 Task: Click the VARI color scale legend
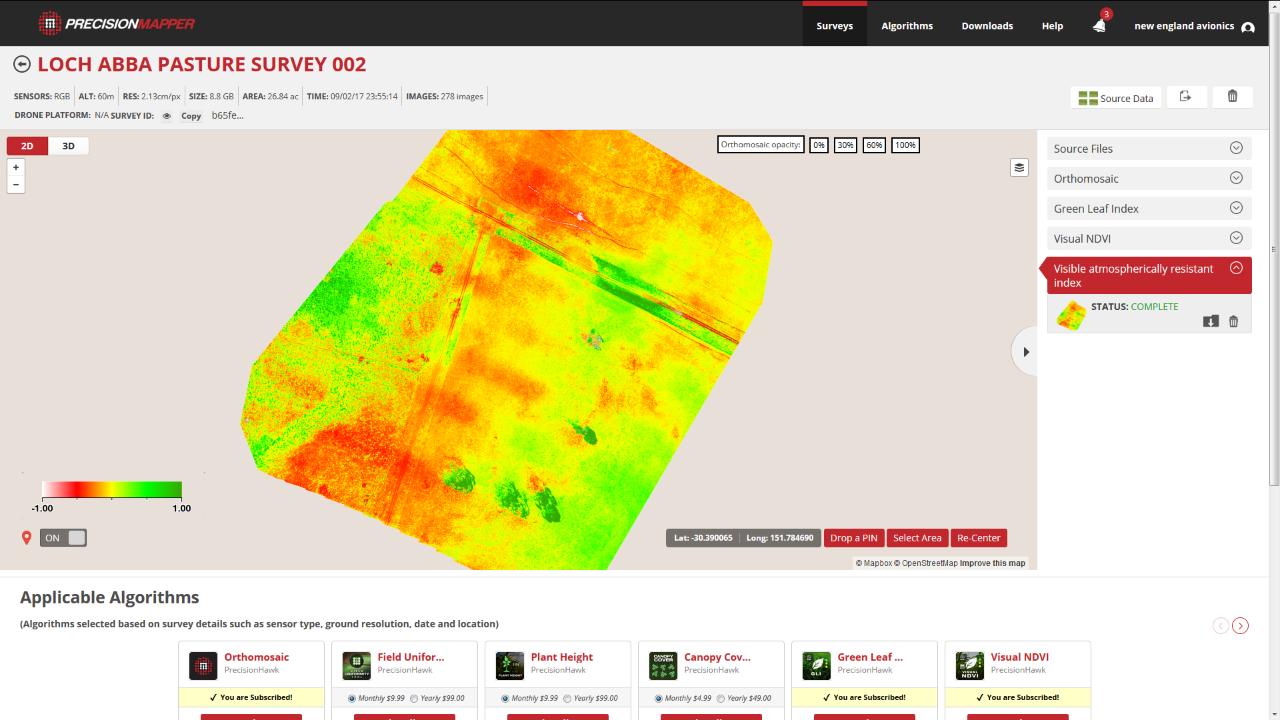110,490
